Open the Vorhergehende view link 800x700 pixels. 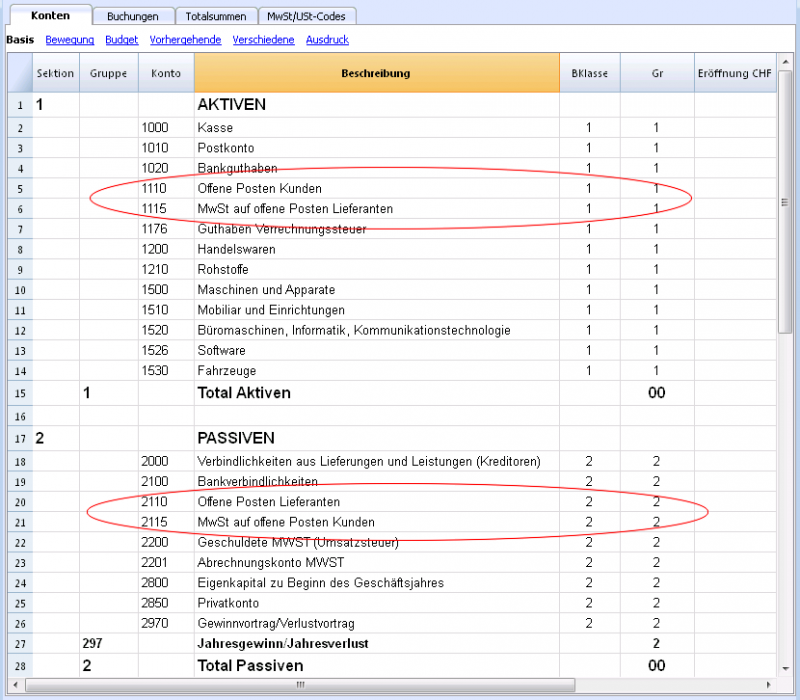click(185, 40)
